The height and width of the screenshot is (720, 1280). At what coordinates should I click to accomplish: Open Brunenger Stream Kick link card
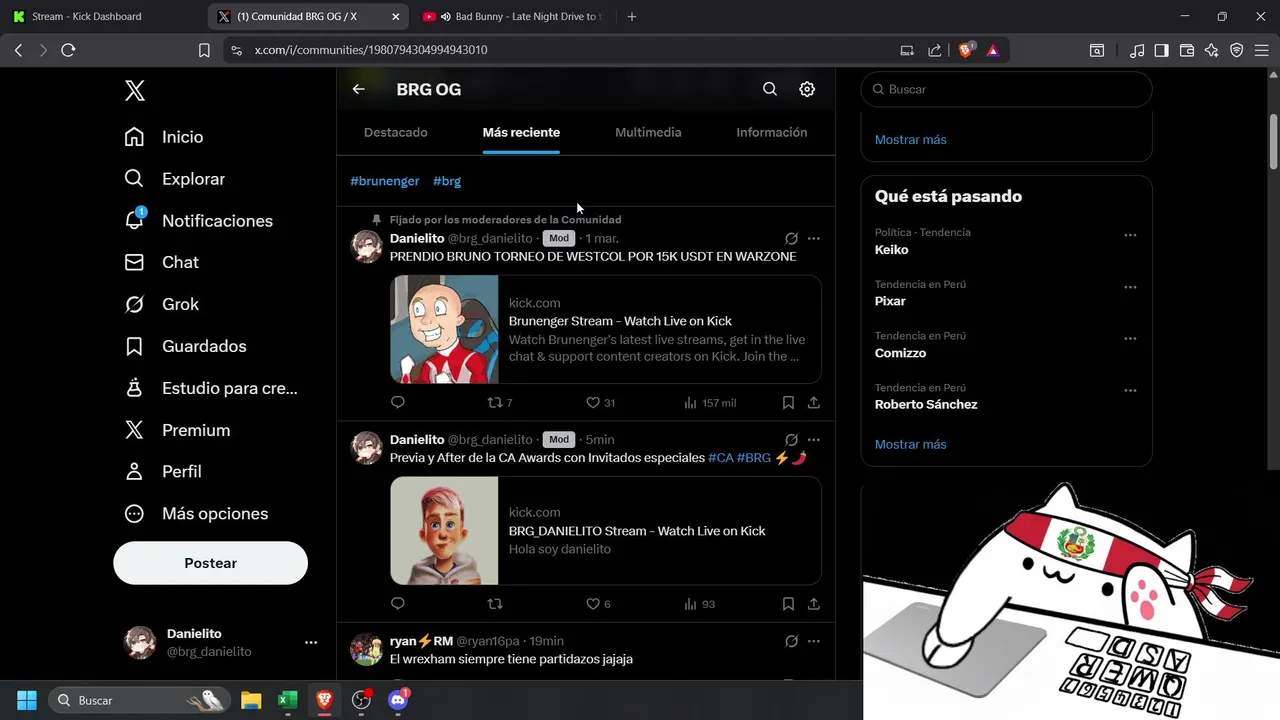[606, 329]
